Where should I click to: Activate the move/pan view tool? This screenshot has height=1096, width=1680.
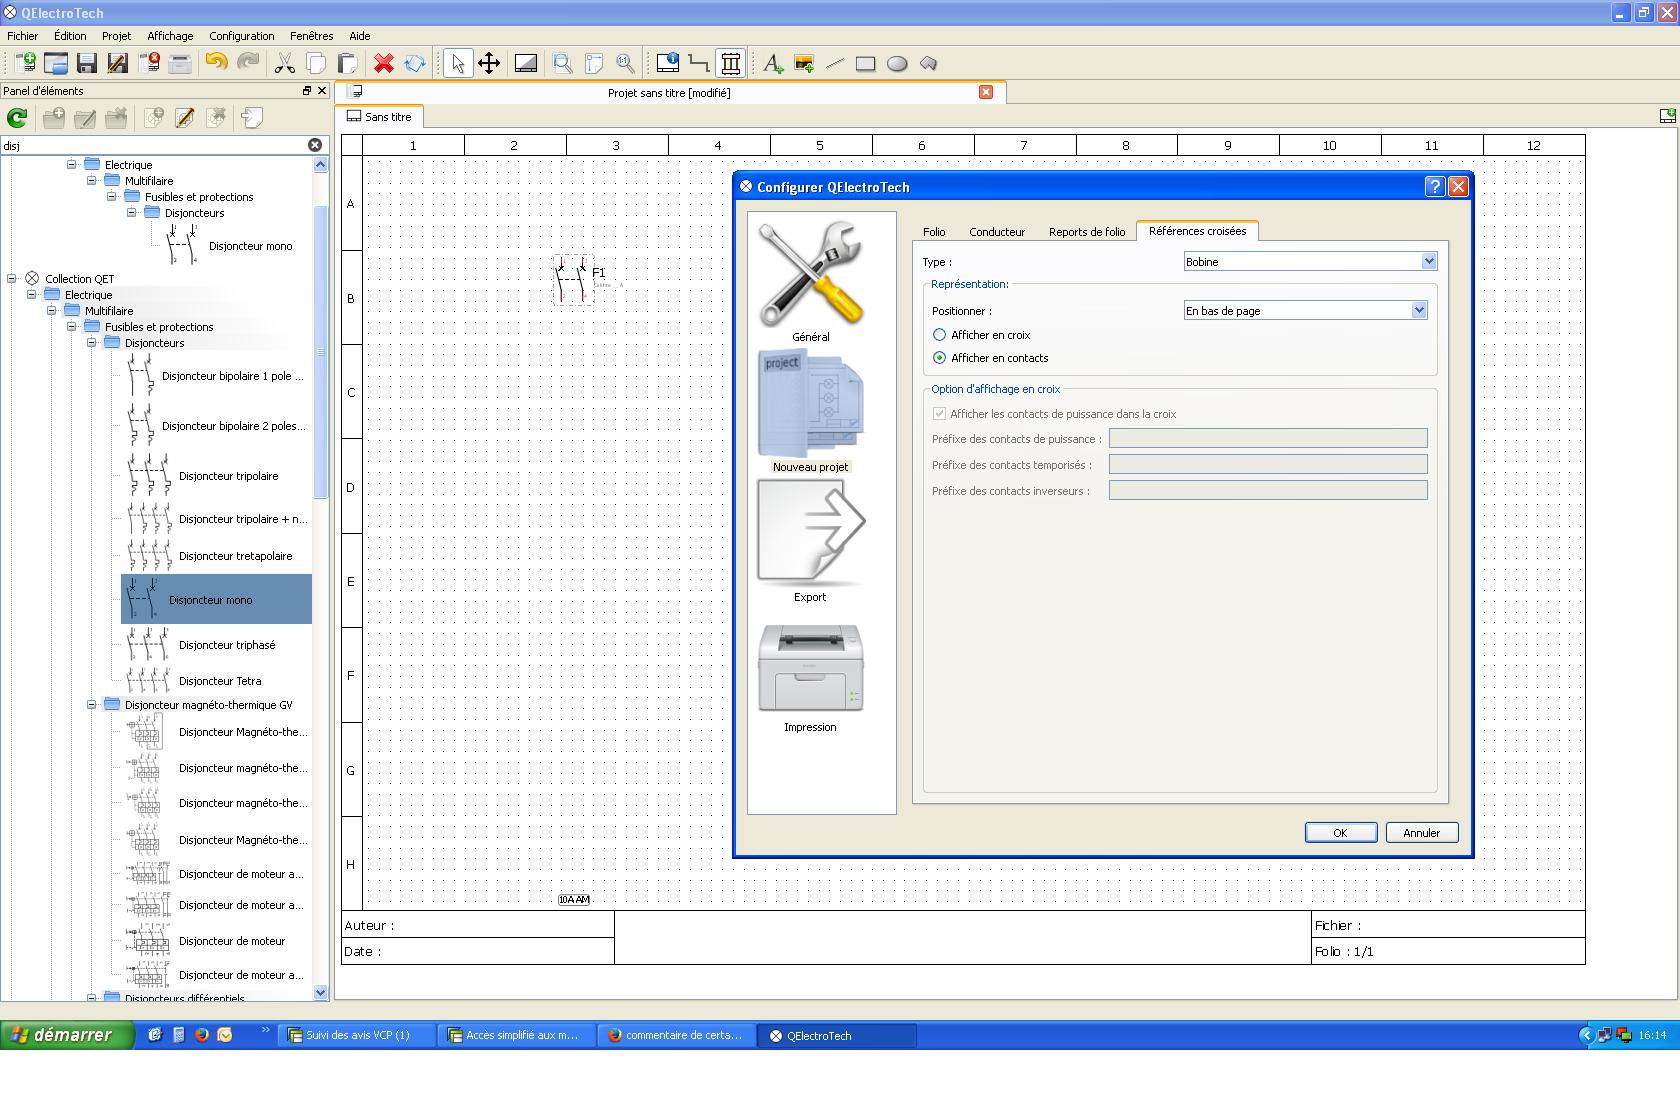[x=489, y=63]
